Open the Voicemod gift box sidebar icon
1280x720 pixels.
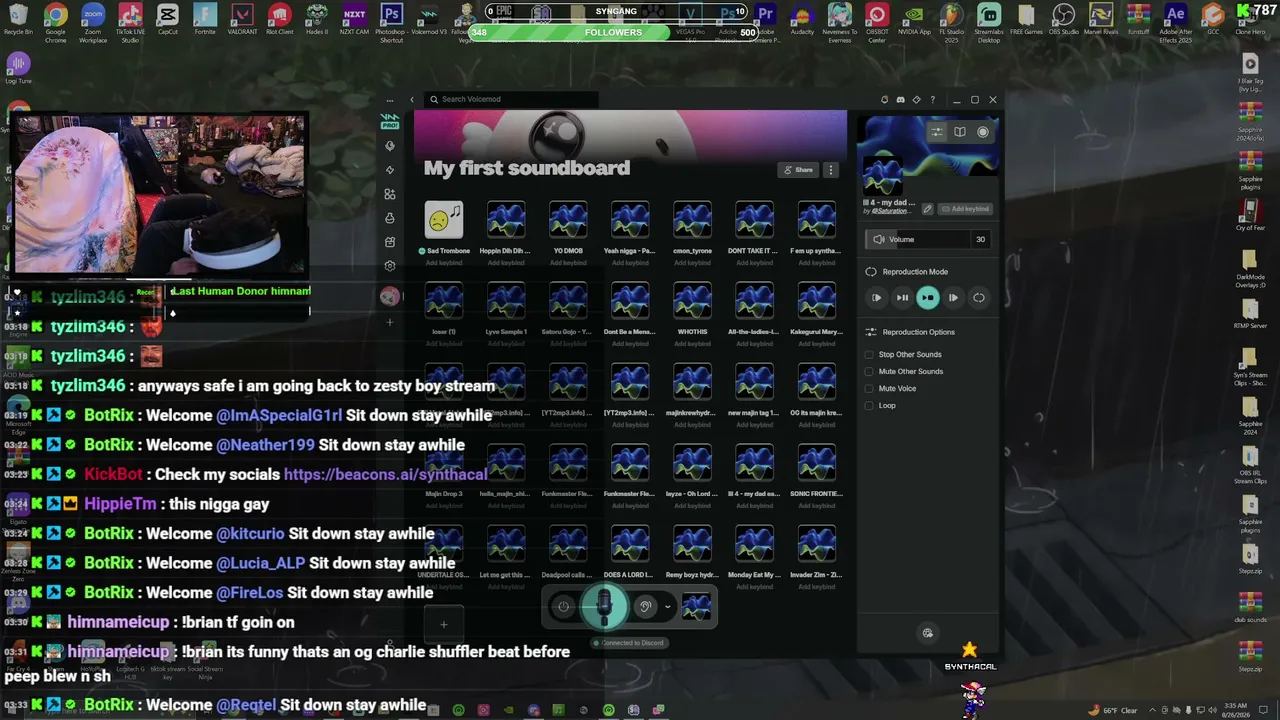coord(390,242)
